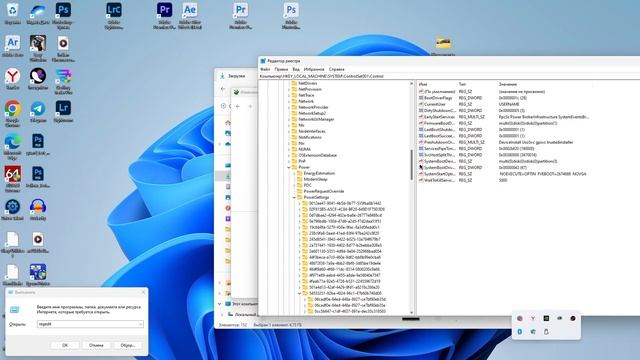640x360 pixels.
Task: Open the Recycle Bin desktop icon
Action: click(13, 13)
